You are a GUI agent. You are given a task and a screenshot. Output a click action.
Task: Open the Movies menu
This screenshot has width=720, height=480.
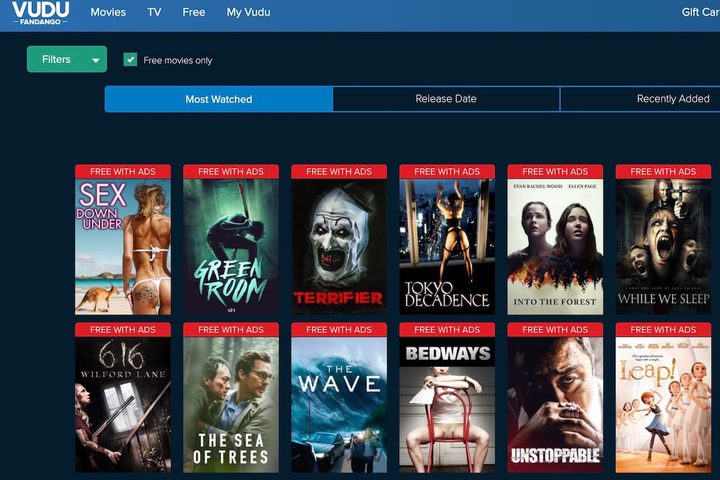[108, 12]
